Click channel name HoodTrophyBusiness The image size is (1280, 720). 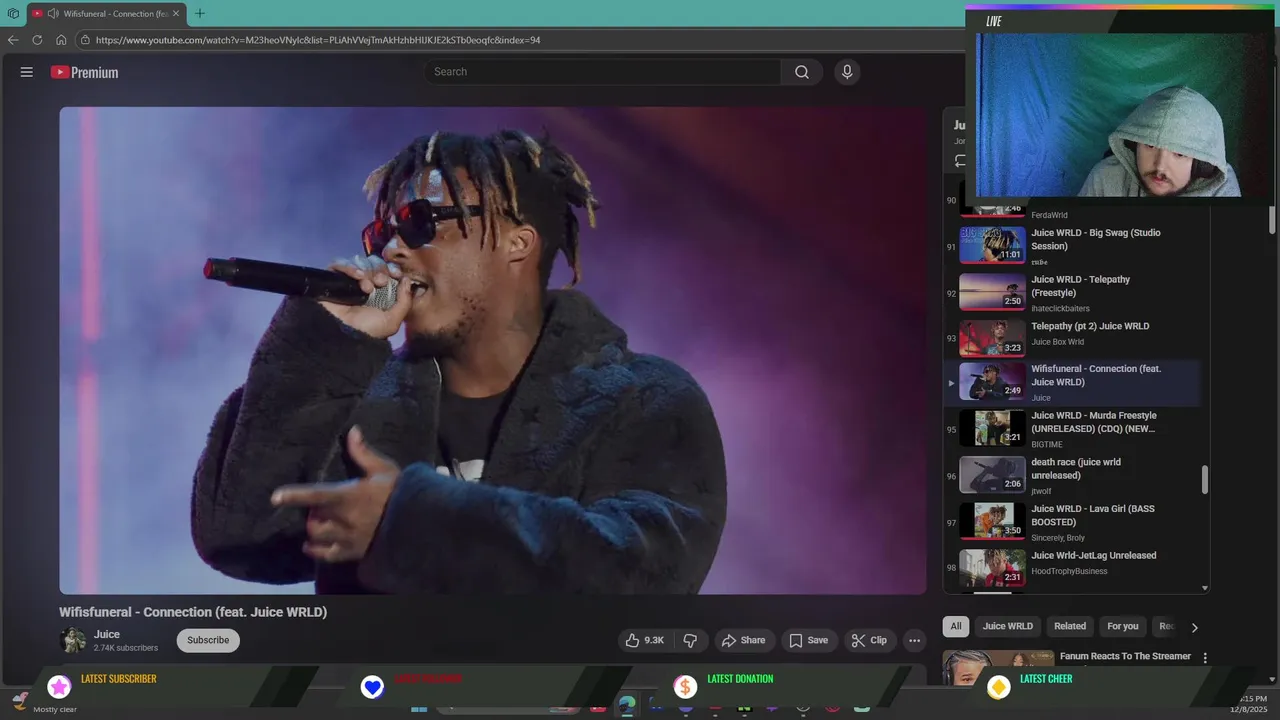pyautogui.click(x=1069, y=571)
